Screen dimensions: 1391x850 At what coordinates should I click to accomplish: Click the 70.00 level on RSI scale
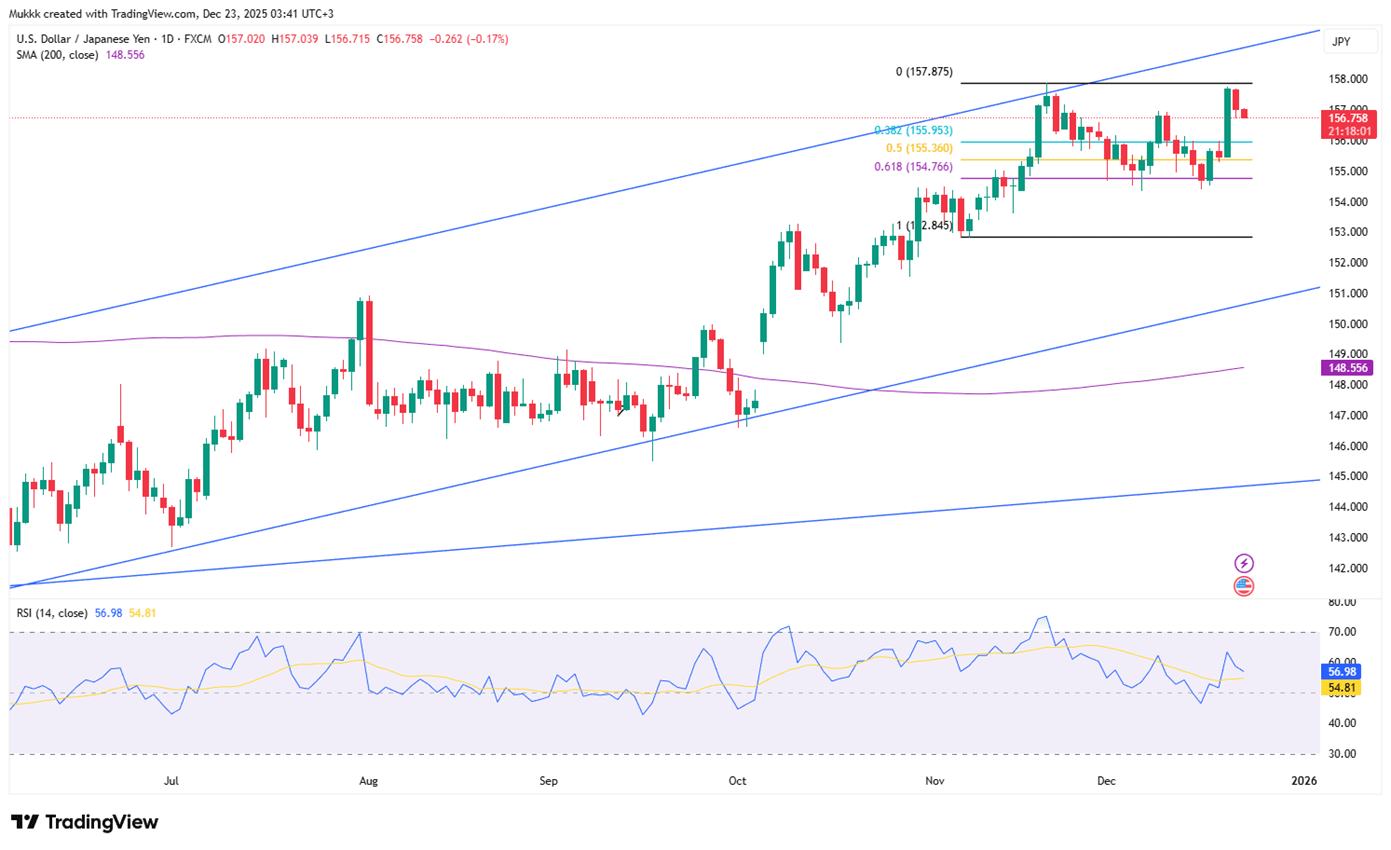tap(1341, 632)
